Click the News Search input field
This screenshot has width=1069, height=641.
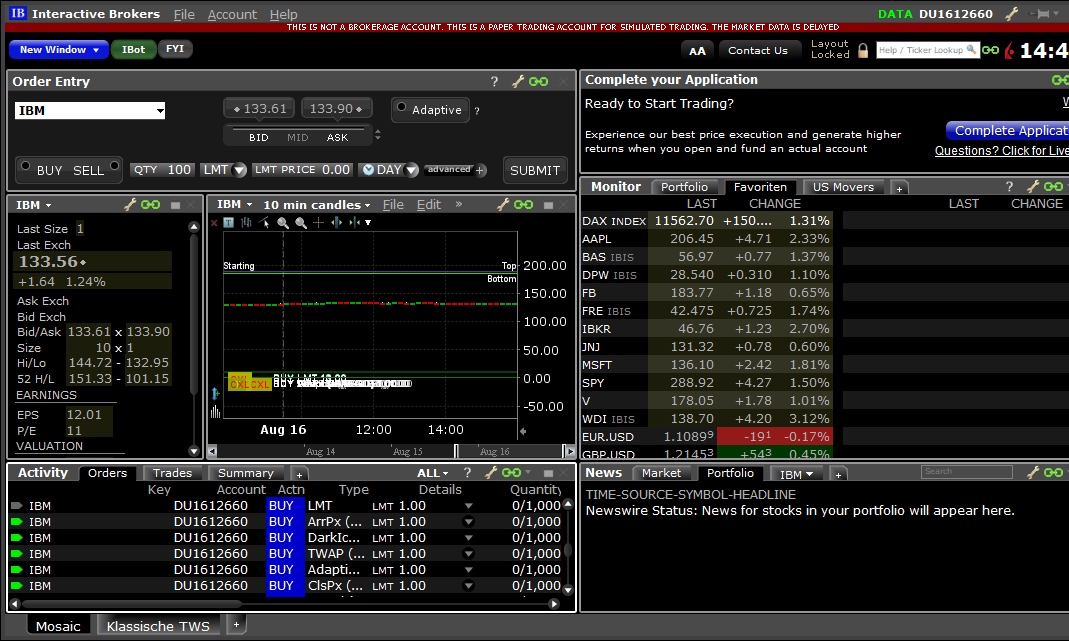[x=967, y=472]
